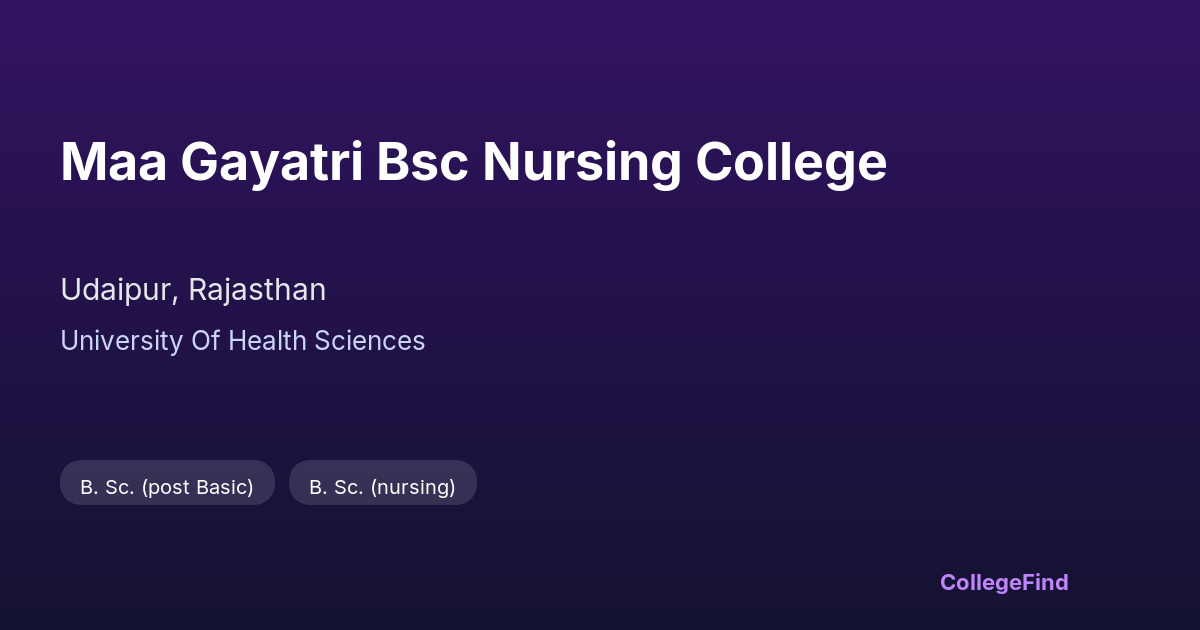This screenshot has width=1200, height=630.
Task: Click "B. Sc." in the second course tag
Action: click(336, 487)
